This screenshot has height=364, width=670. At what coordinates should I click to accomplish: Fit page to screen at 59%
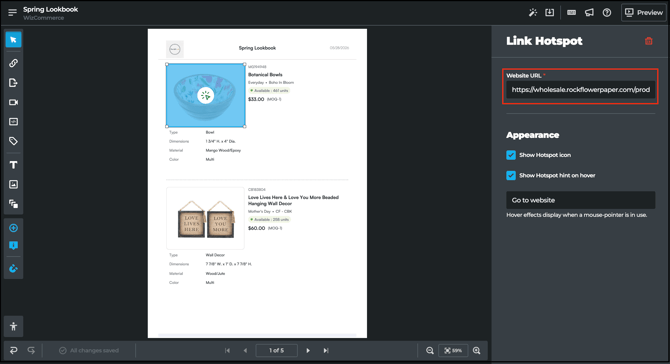click(x=453, y=350)
